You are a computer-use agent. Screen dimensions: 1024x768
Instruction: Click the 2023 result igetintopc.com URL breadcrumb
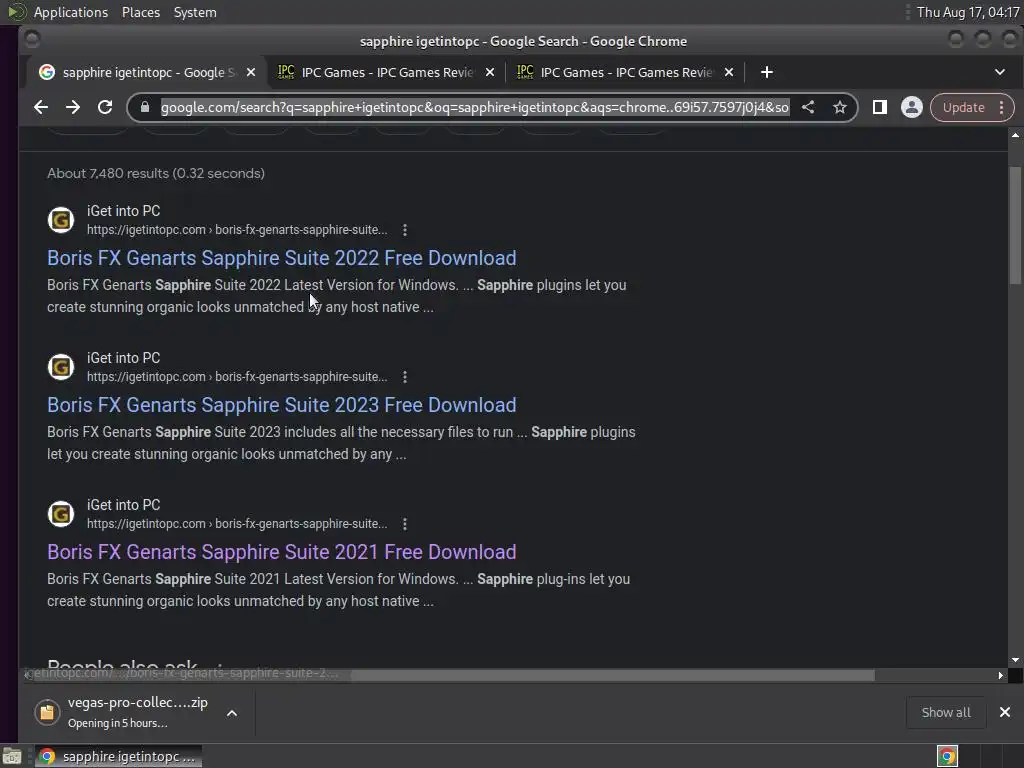point(237,377)
